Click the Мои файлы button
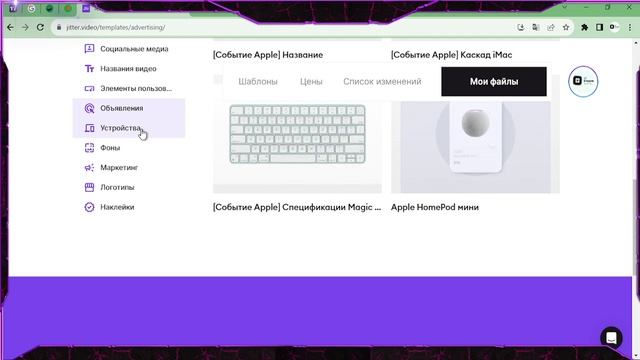Image resolution: width=640 pixels, height=360 pixels. 494,82
